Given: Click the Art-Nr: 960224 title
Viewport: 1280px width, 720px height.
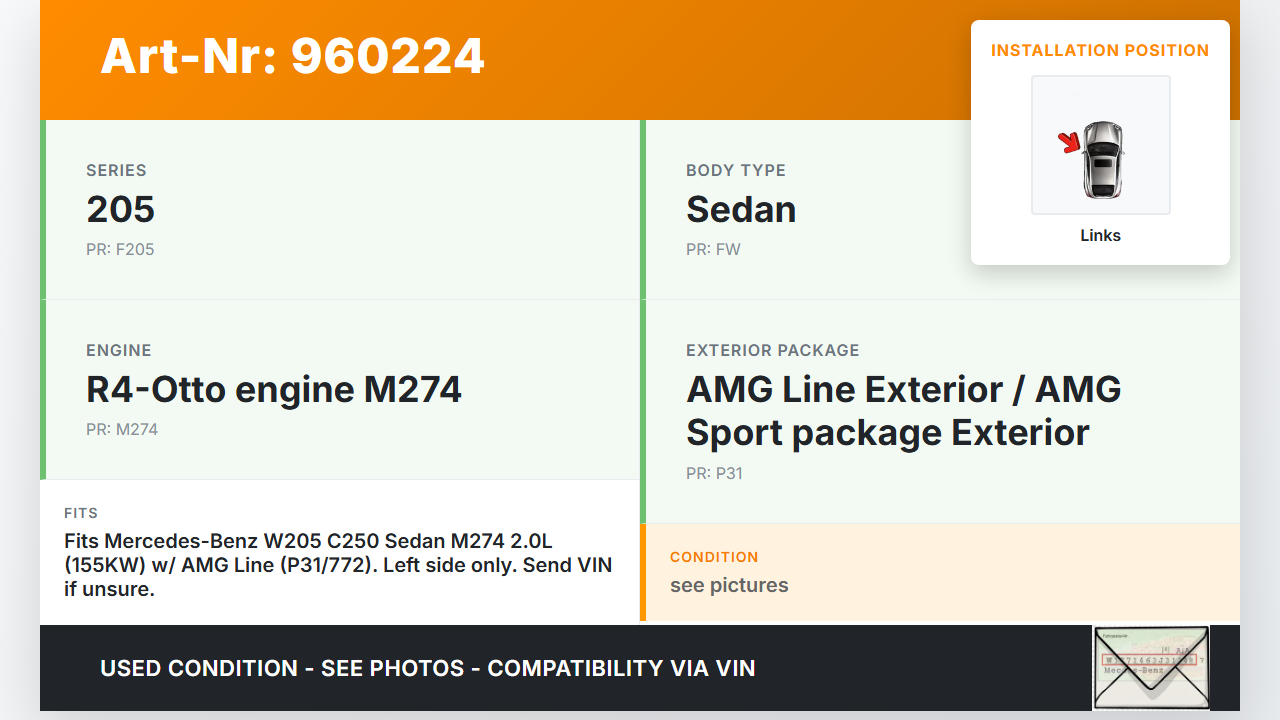Looking at the screenshot, I should tap(292, 56).
